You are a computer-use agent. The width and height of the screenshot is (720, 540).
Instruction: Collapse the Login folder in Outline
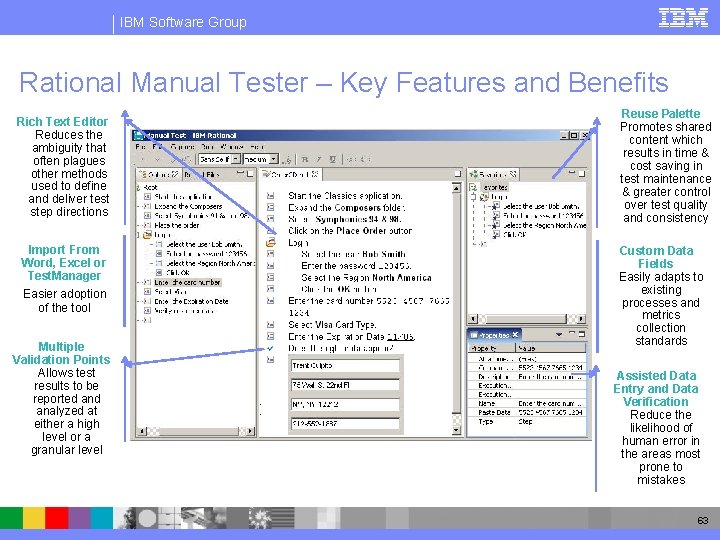pos(139,235)
